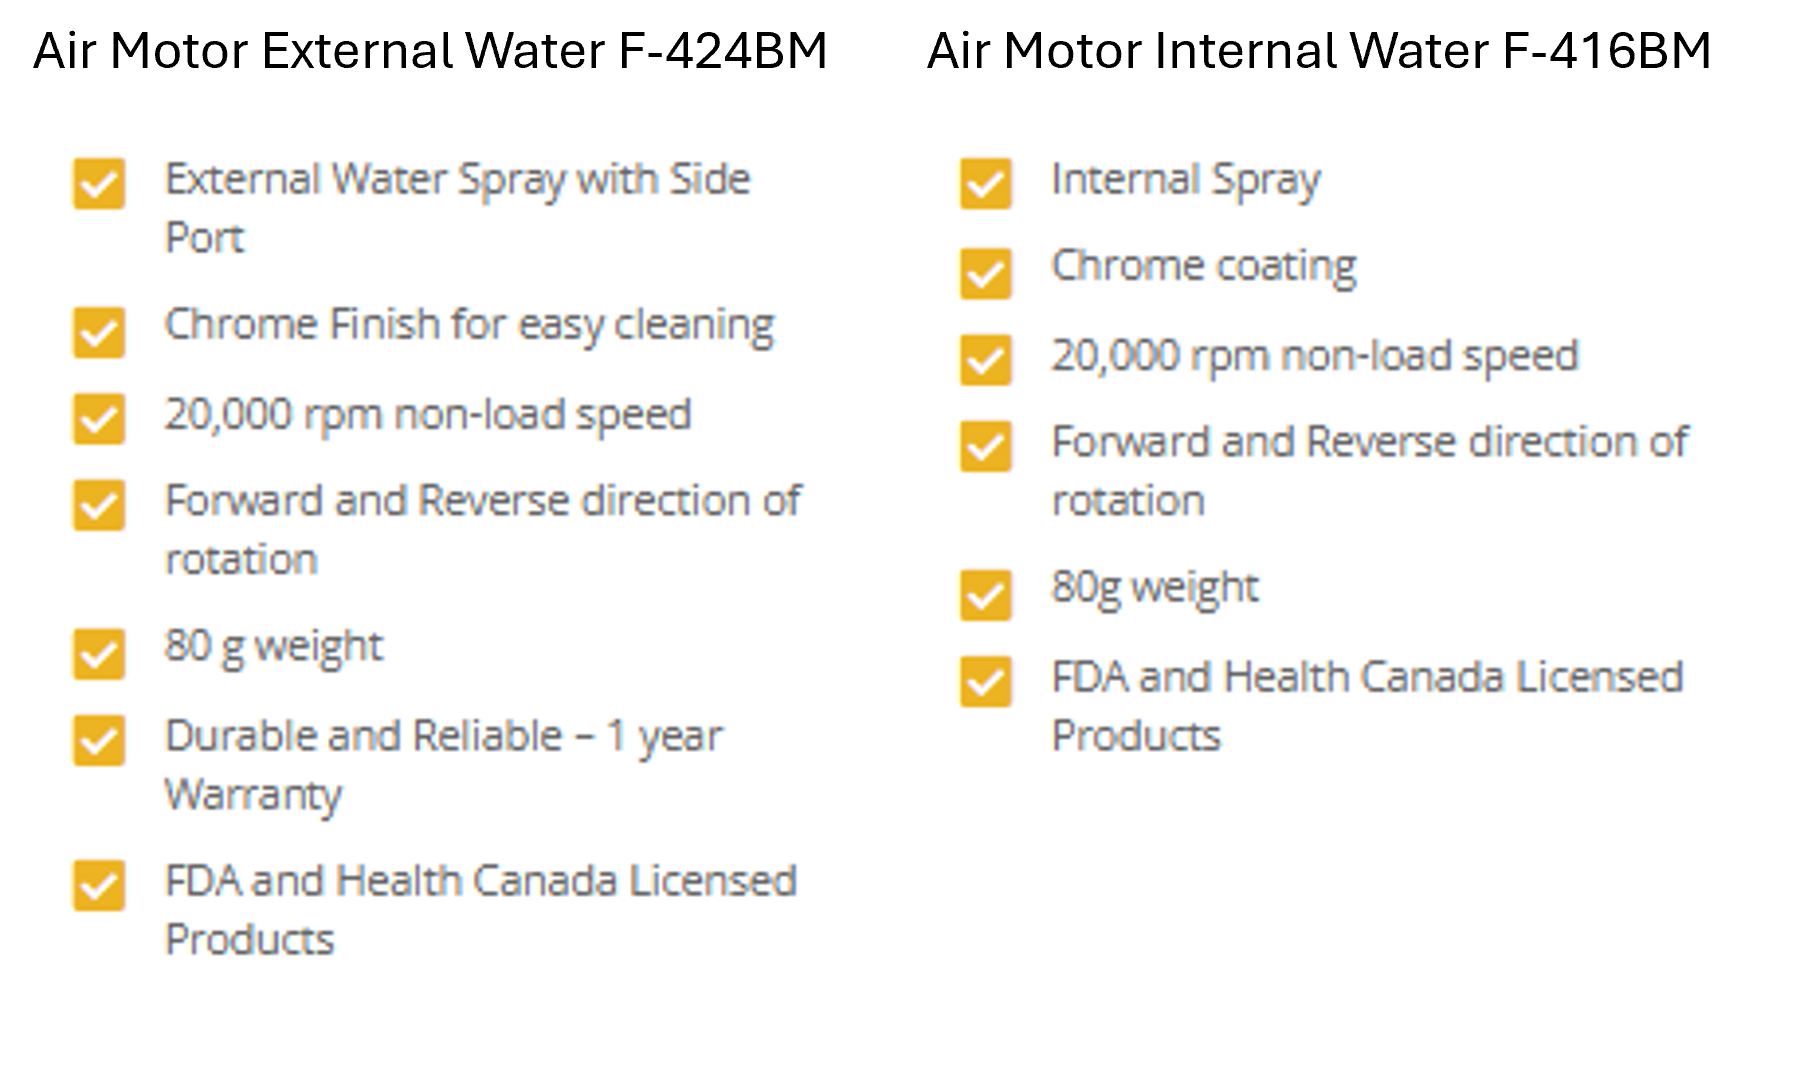Click the Chrome coating text
The width and height of the screenshot is (1808, 1076).
[1203, 266]
